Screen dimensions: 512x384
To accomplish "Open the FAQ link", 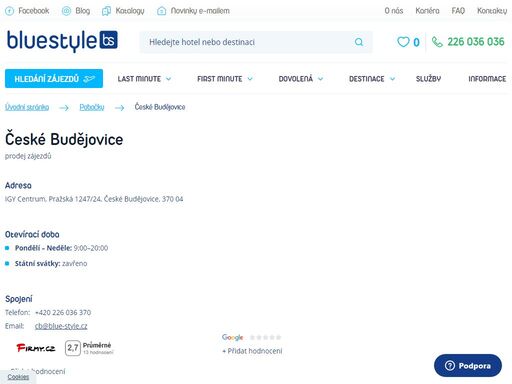I will (458, 11).
